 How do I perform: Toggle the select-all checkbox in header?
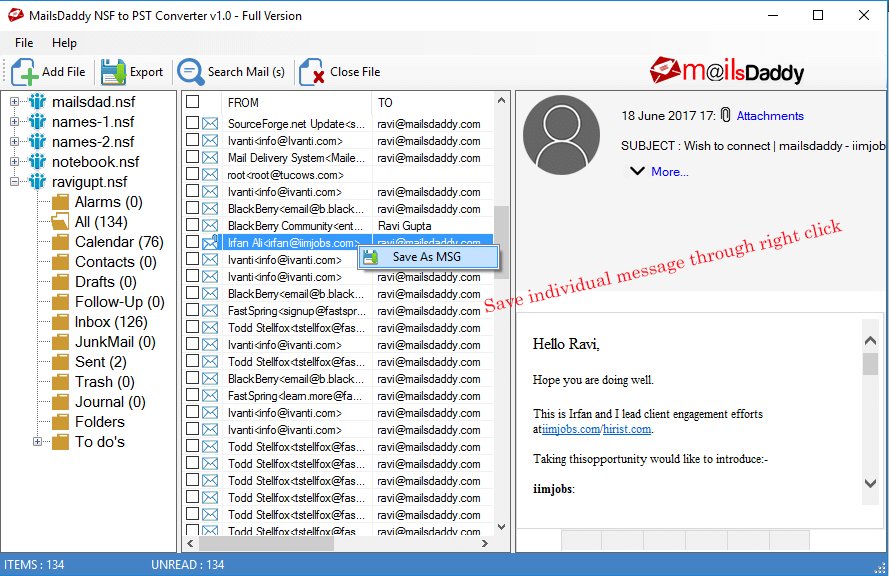pos(193,102)
